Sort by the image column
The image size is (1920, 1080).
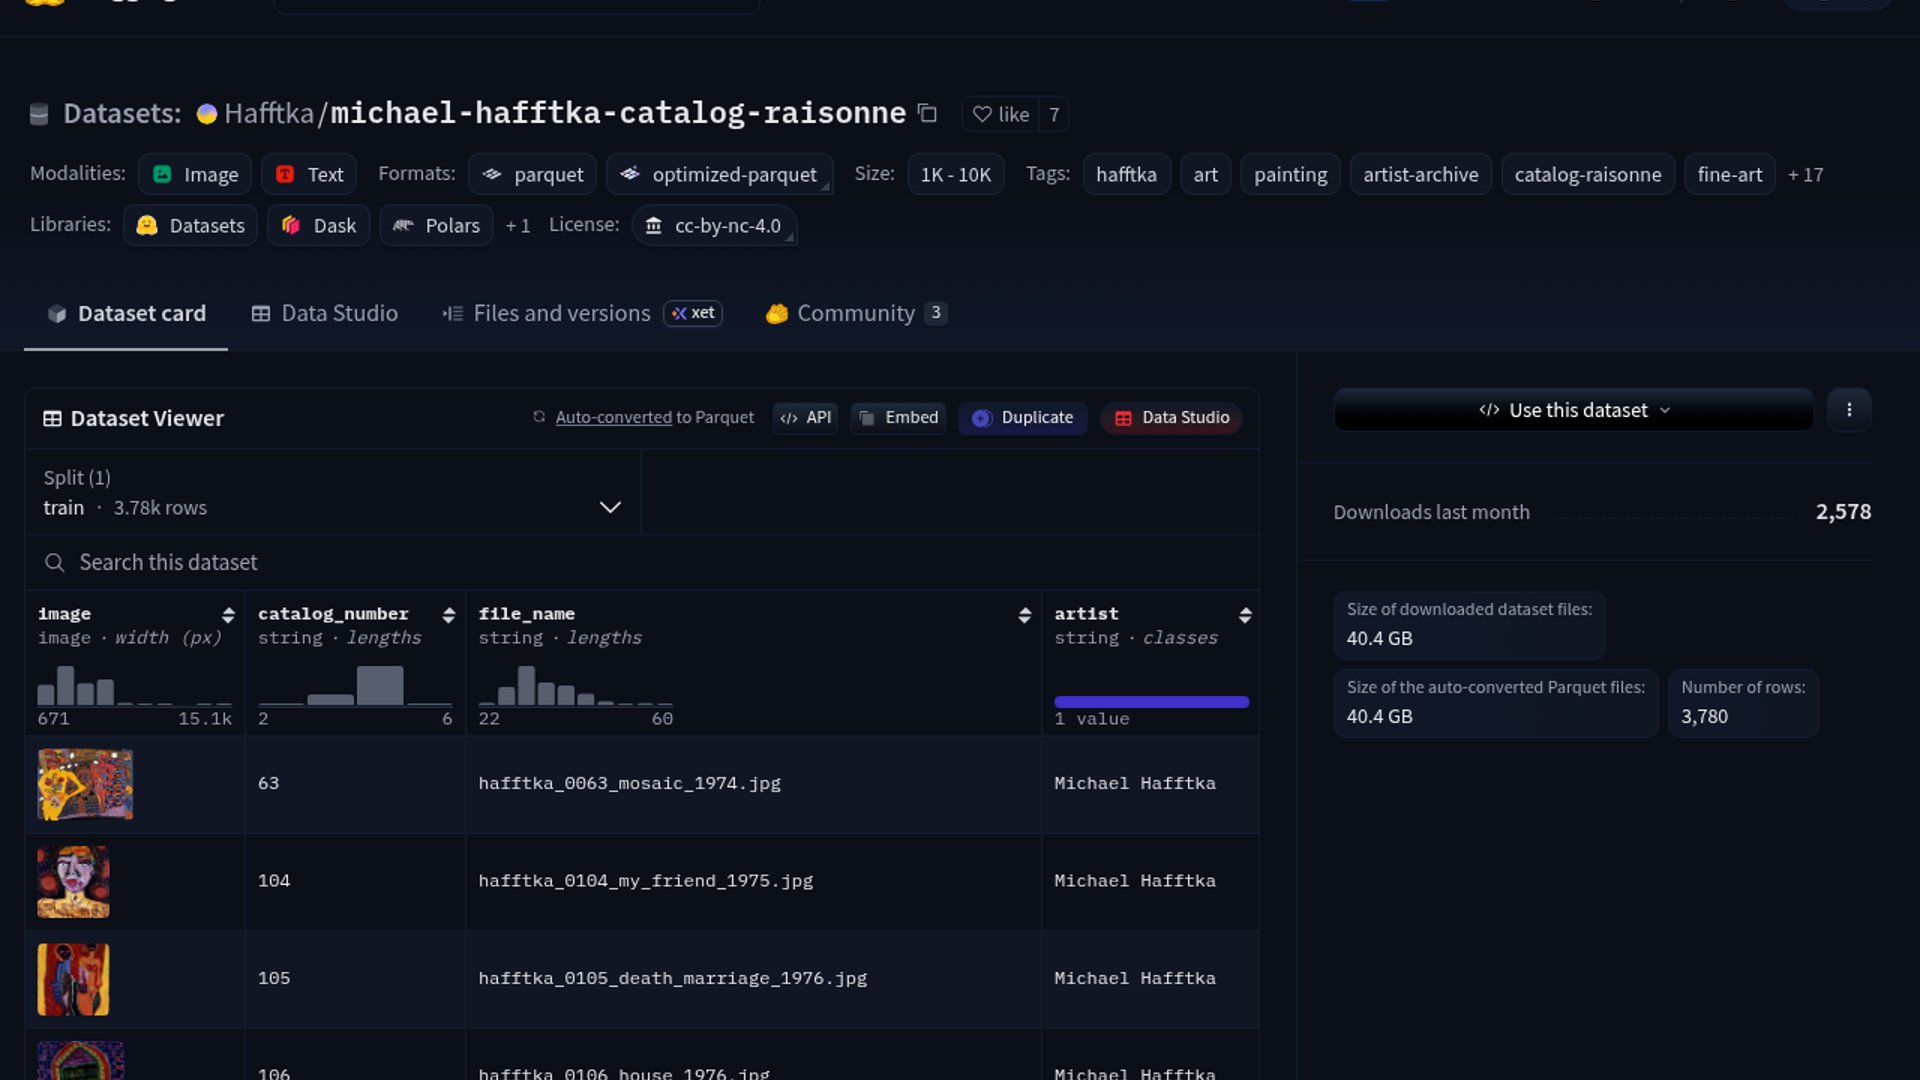[x=228, y=615]
